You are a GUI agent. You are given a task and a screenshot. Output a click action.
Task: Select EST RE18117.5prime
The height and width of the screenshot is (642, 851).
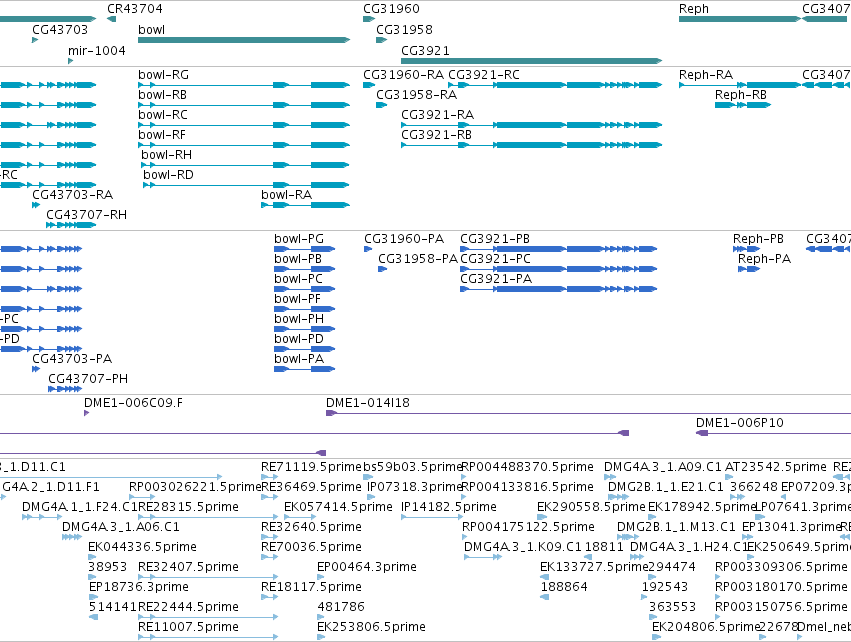[269, 597]
